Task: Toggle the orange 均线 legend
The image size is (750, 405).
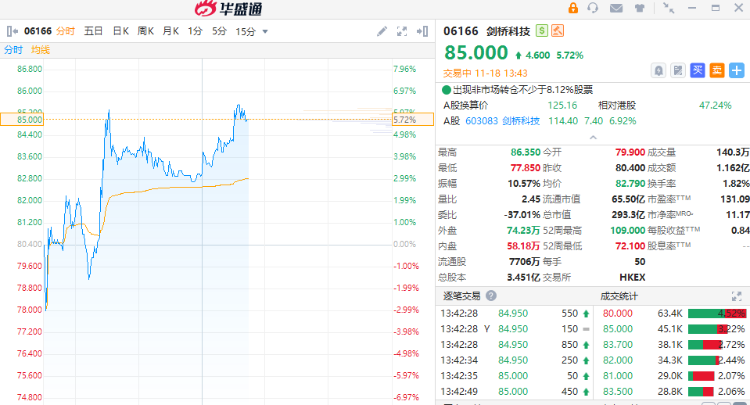Action: pyautogui.click(x=41, y=50)
